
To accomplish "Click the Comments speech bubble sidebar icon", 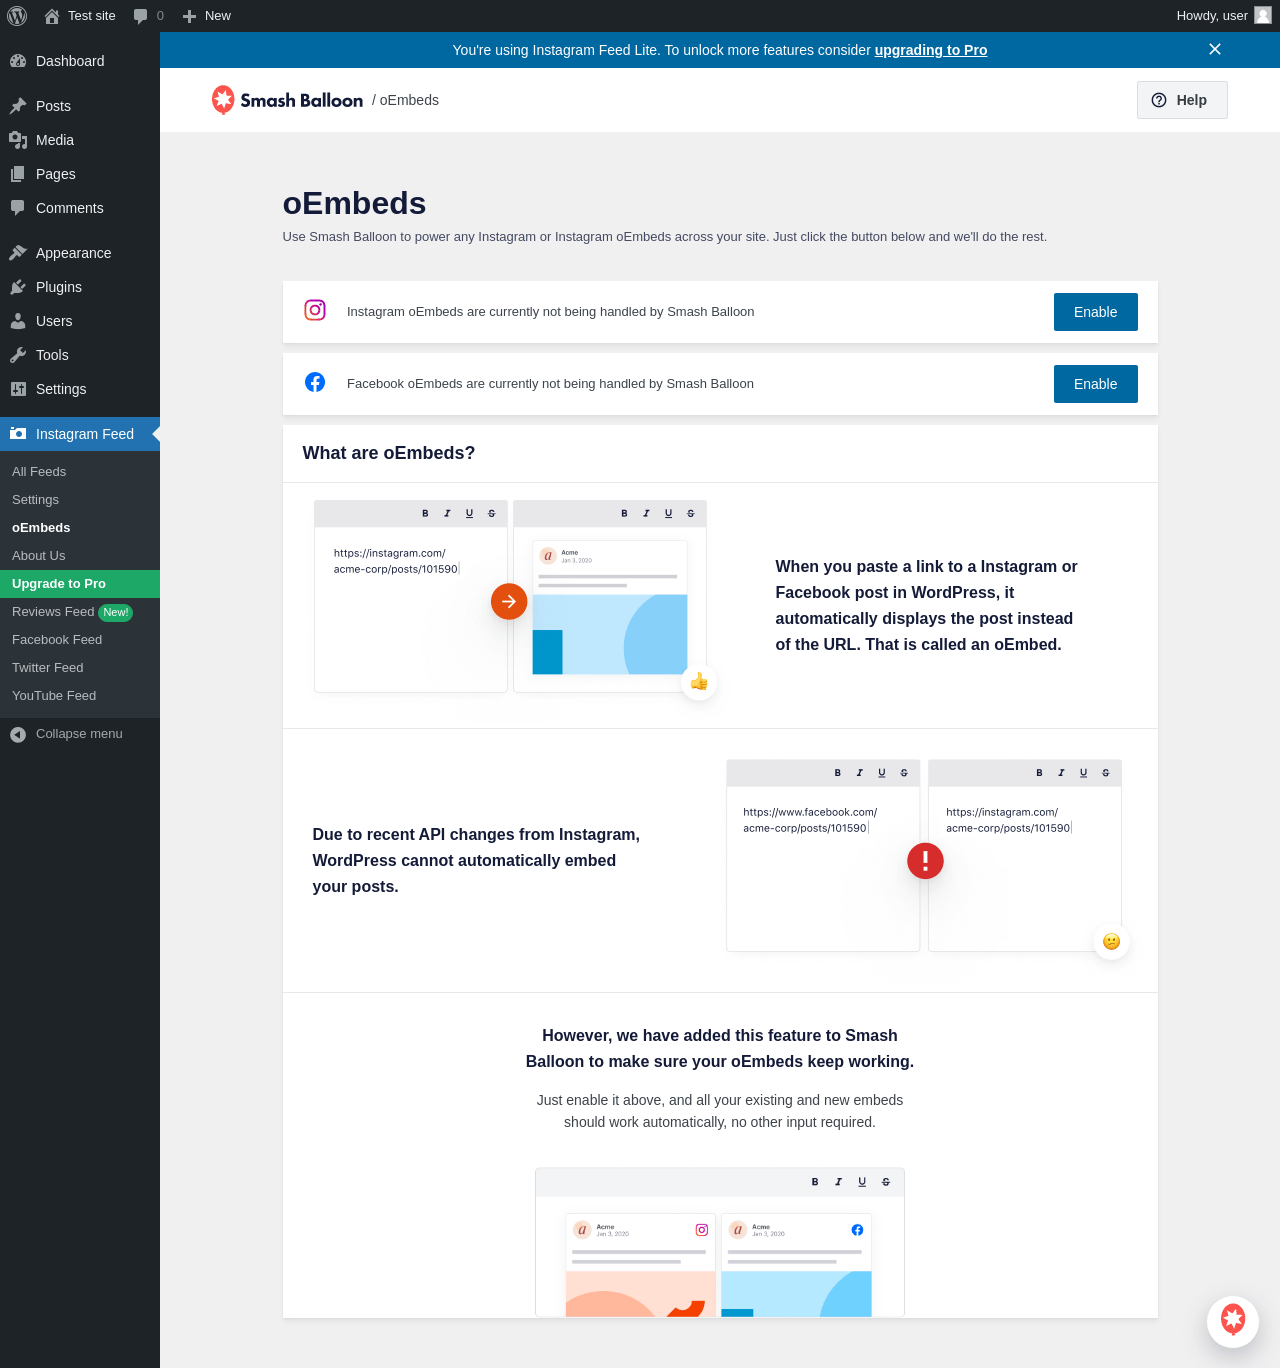I will [18, 208].
